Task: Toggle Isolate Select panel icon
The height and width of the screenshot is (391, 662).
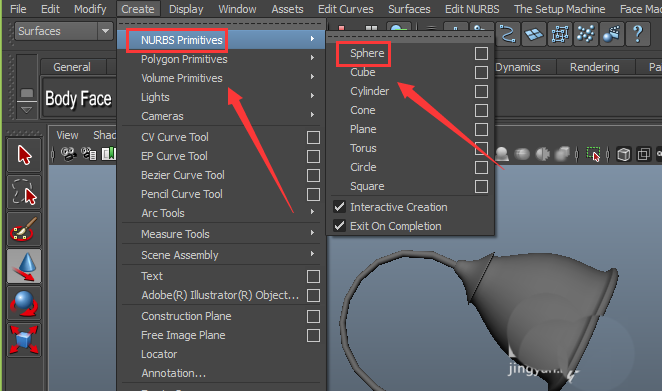Action: 594,154
